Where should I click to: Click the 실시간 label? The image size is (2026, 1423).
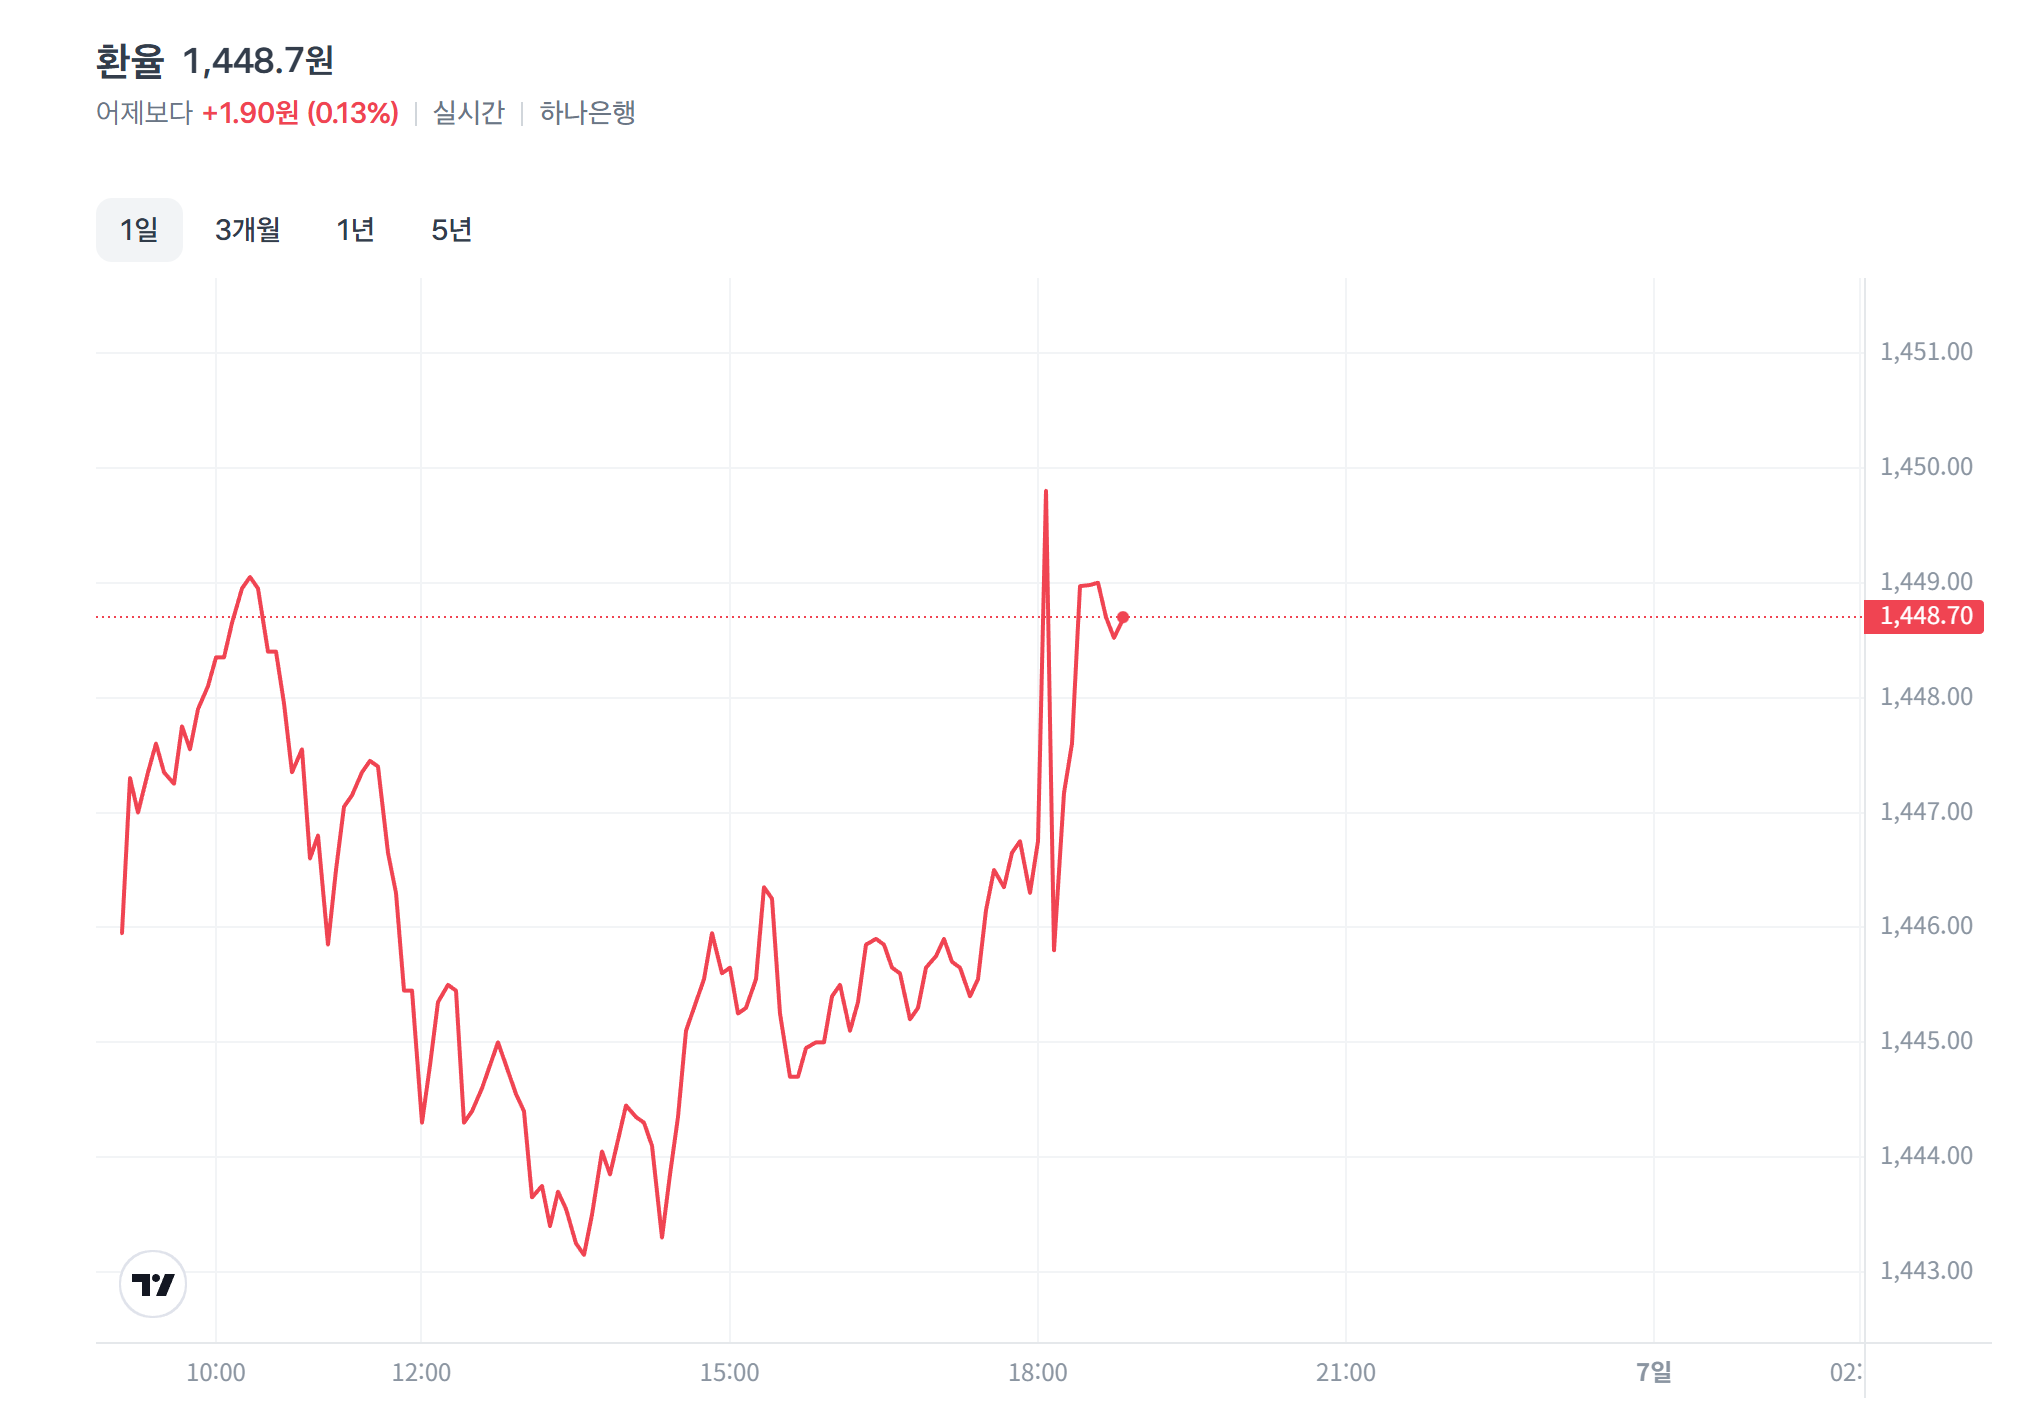click(x=468, y=113)
